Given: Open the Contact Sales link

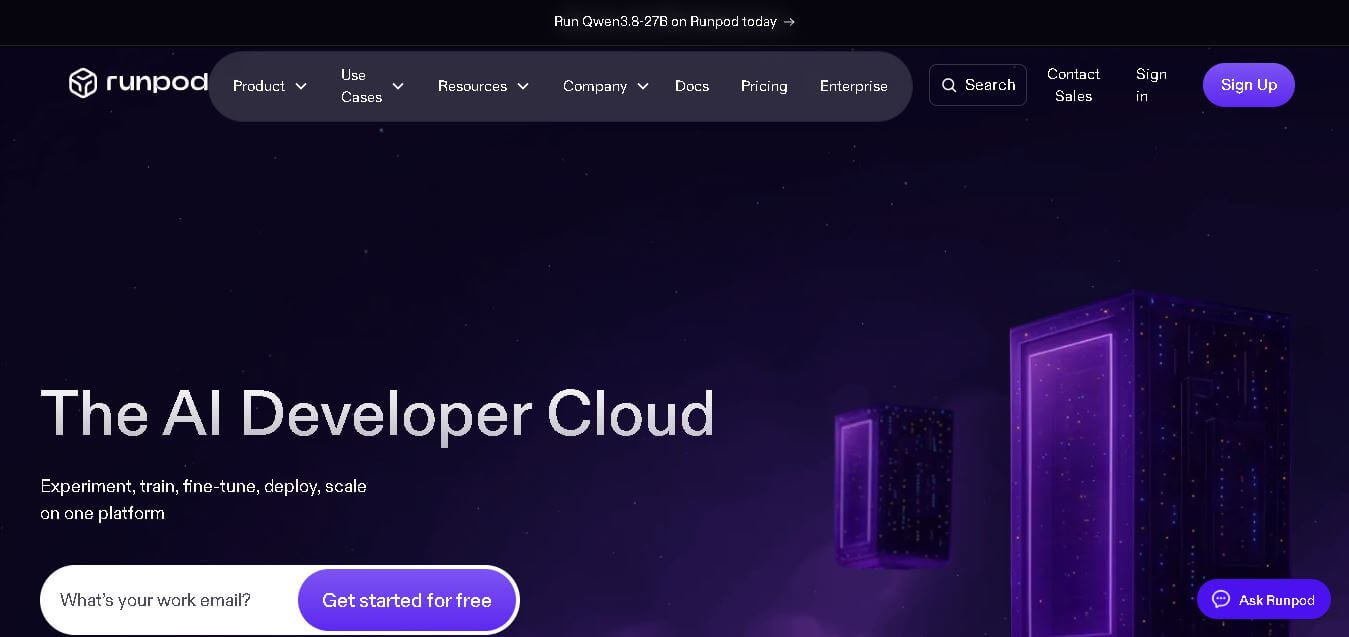Looking at the screenshot, I should coord(1073,85).
